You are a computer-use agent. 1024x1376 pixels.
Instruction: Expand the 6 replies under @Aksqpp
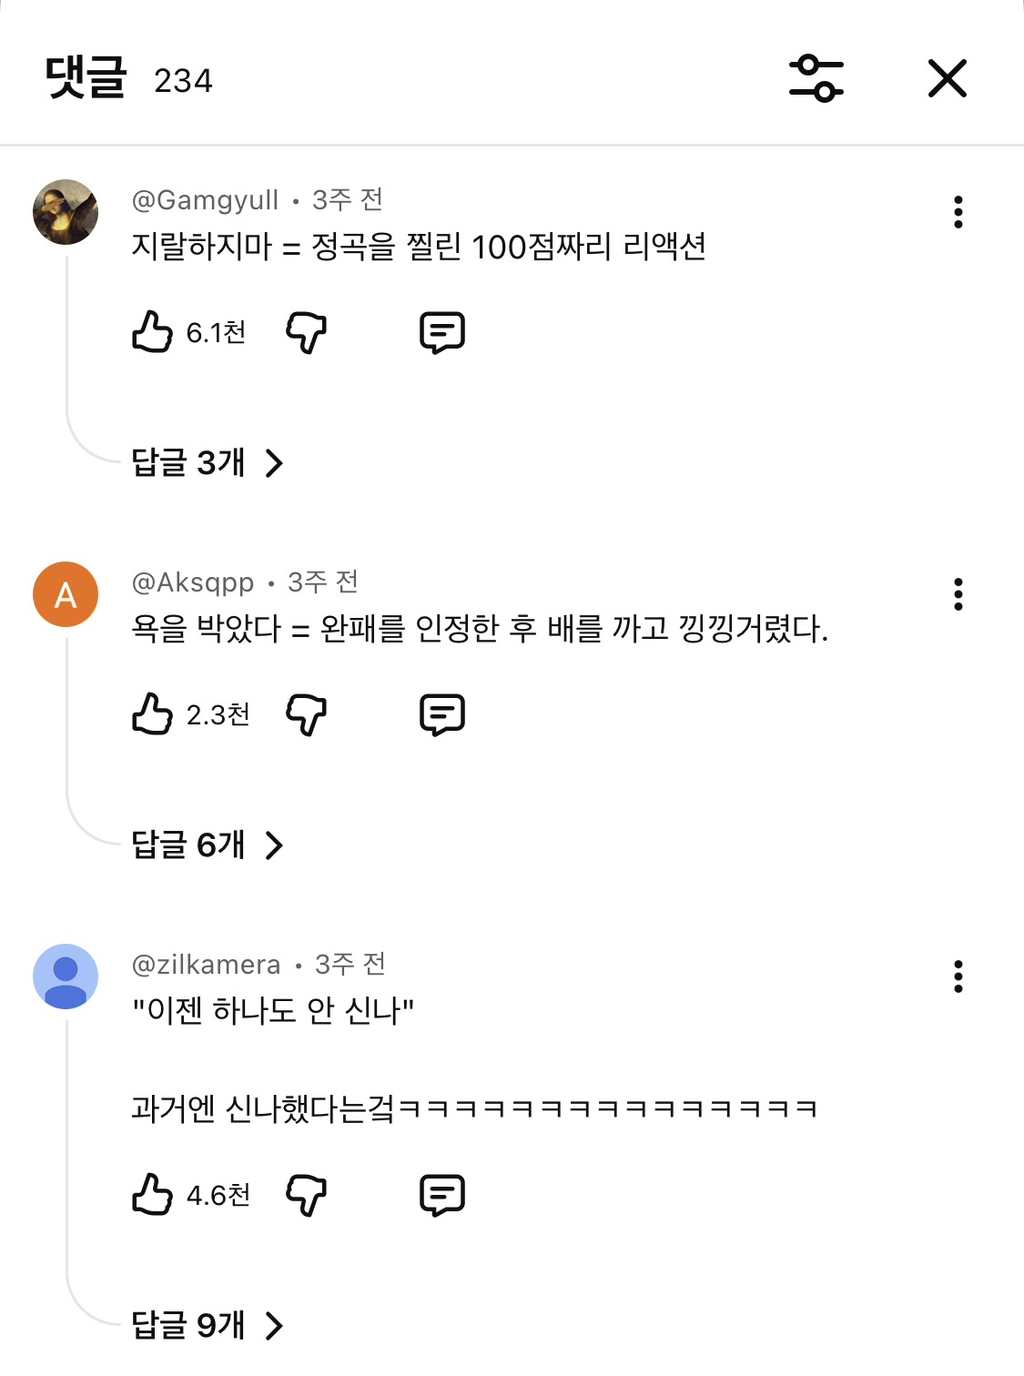point(207,845)
